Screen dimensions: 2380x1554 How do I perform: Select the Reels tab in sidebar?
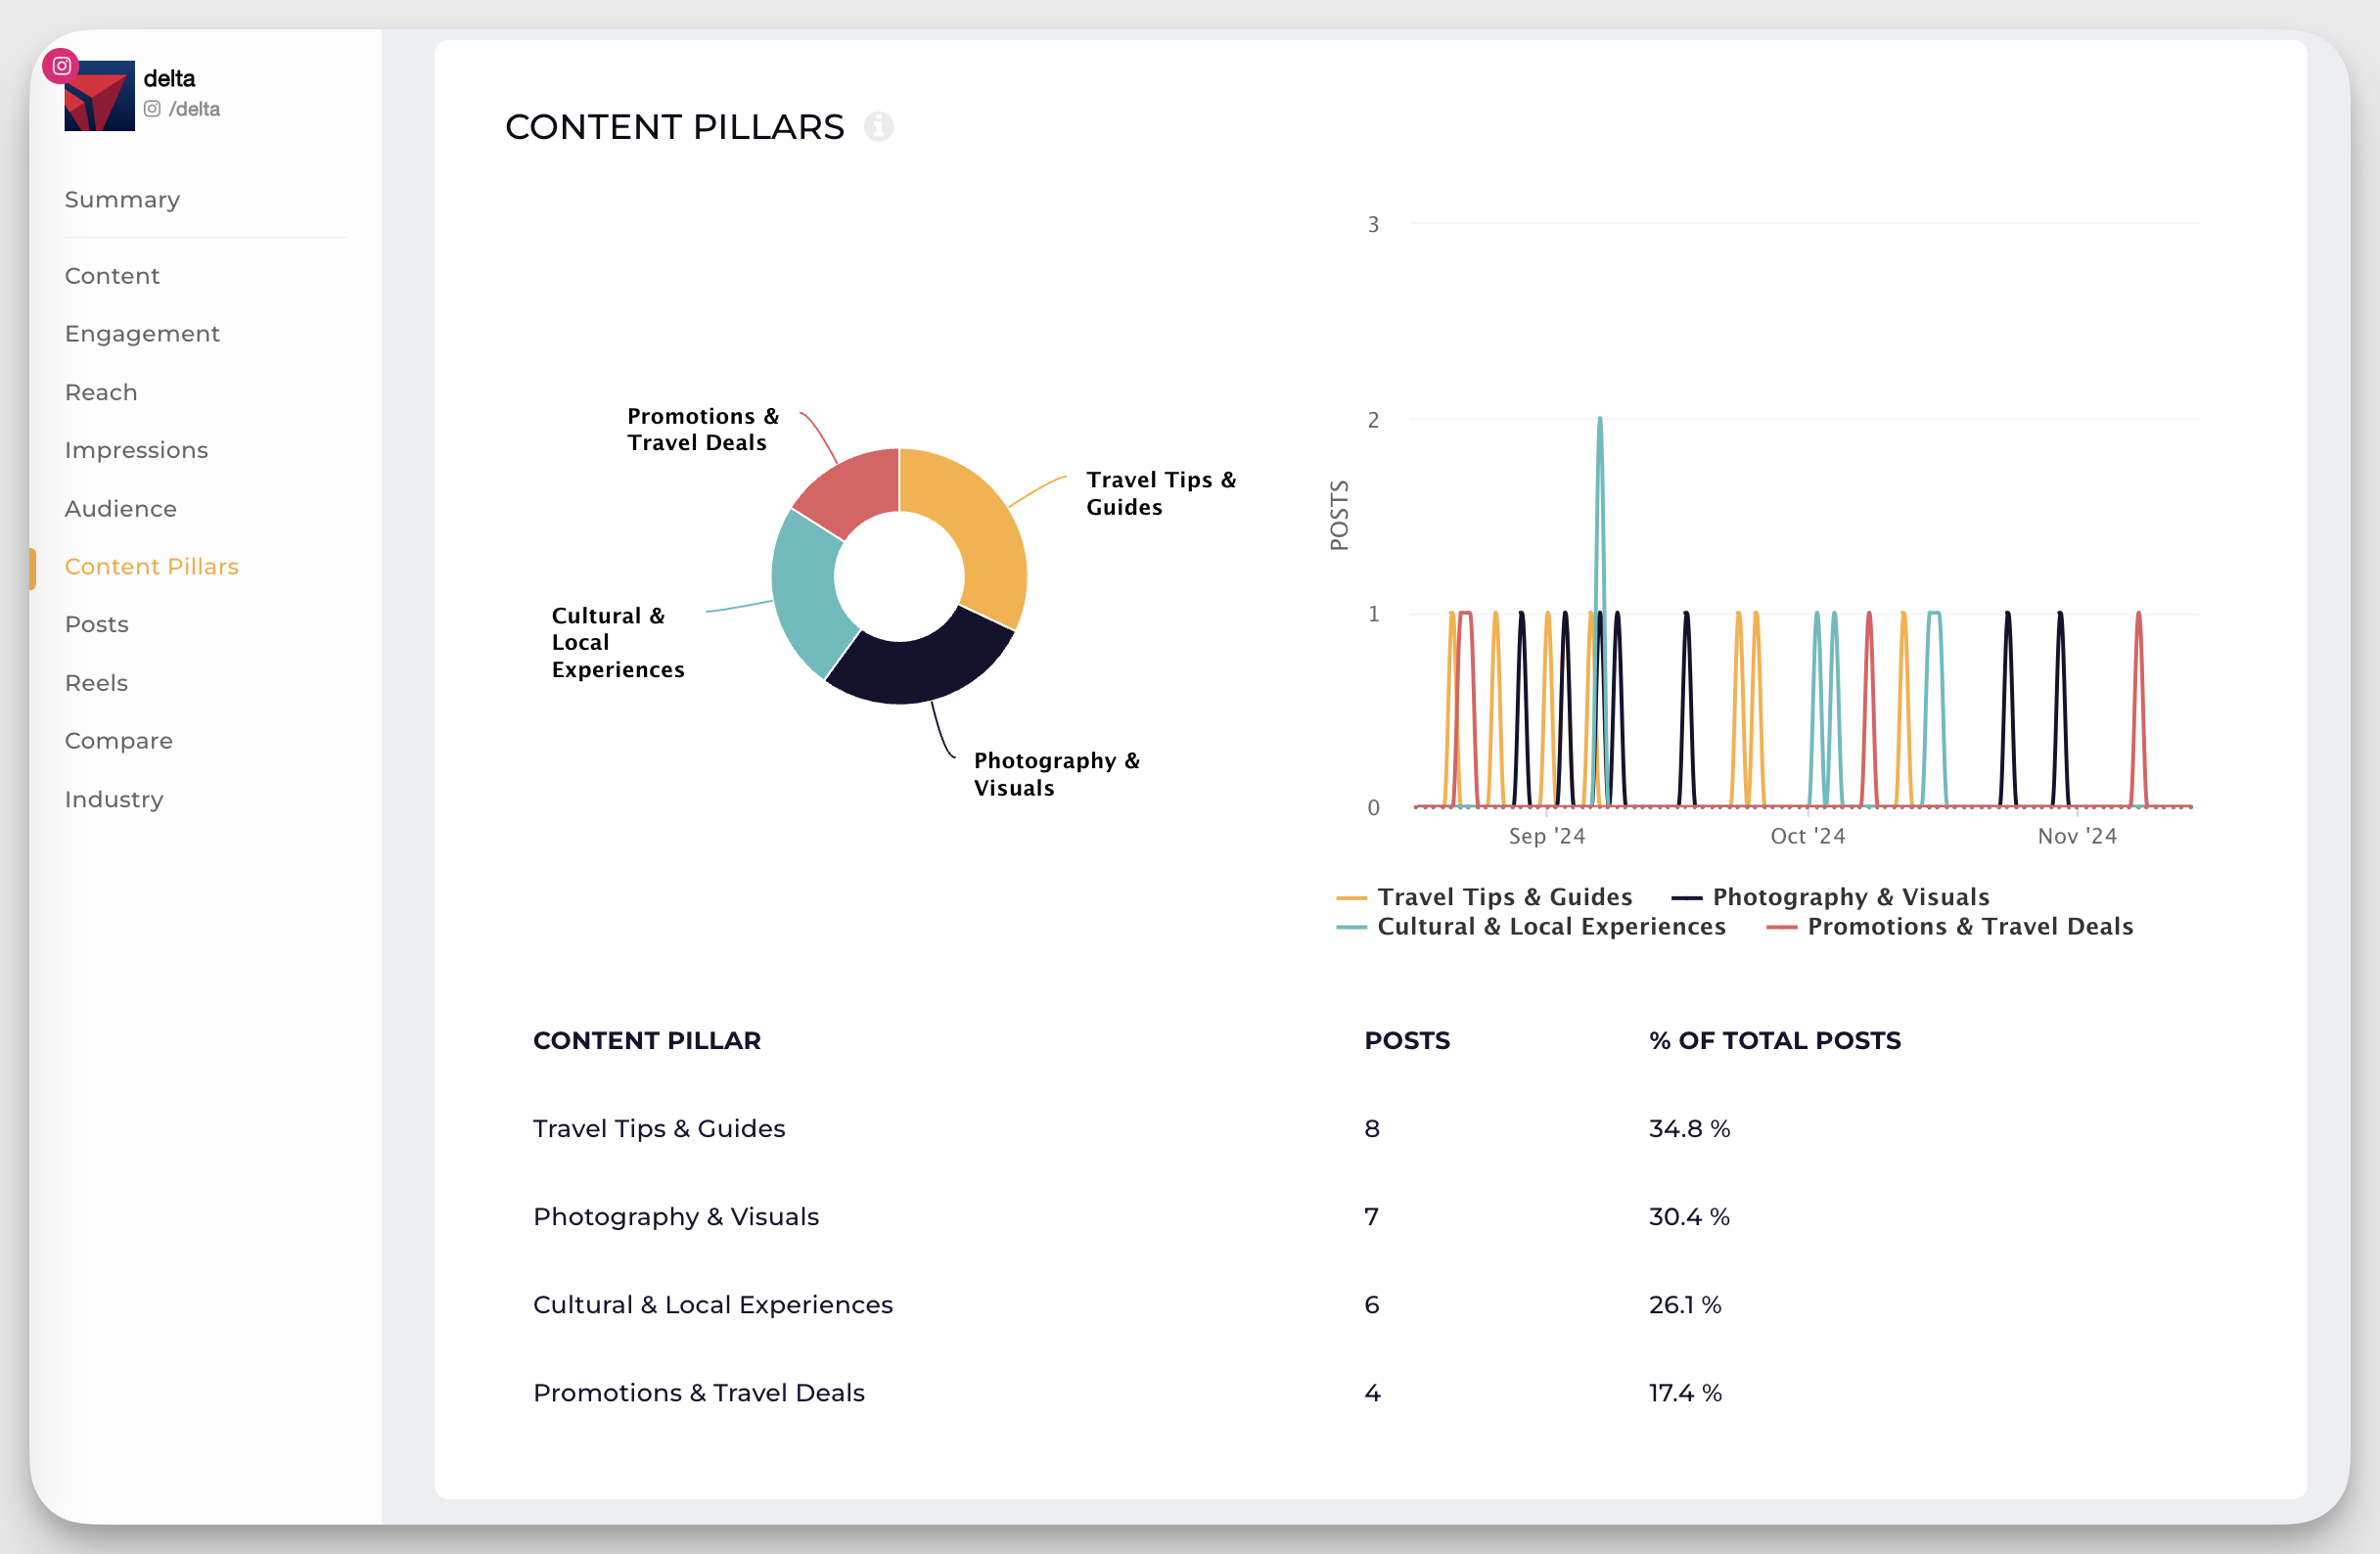pyautogui.click(x=95, y=682)
